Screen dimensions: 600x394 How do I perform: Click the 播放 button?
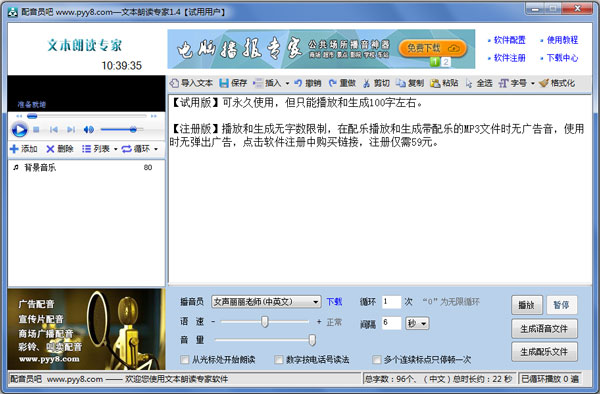click(527, 305)
